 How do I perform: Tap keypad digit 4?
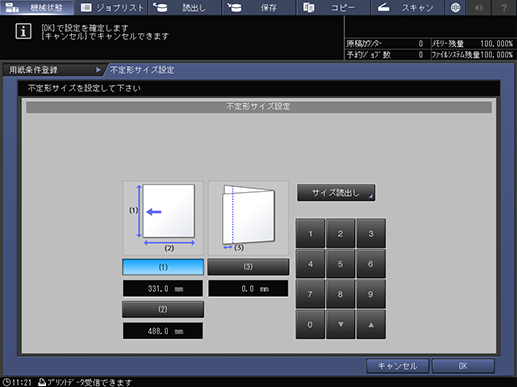310,264
